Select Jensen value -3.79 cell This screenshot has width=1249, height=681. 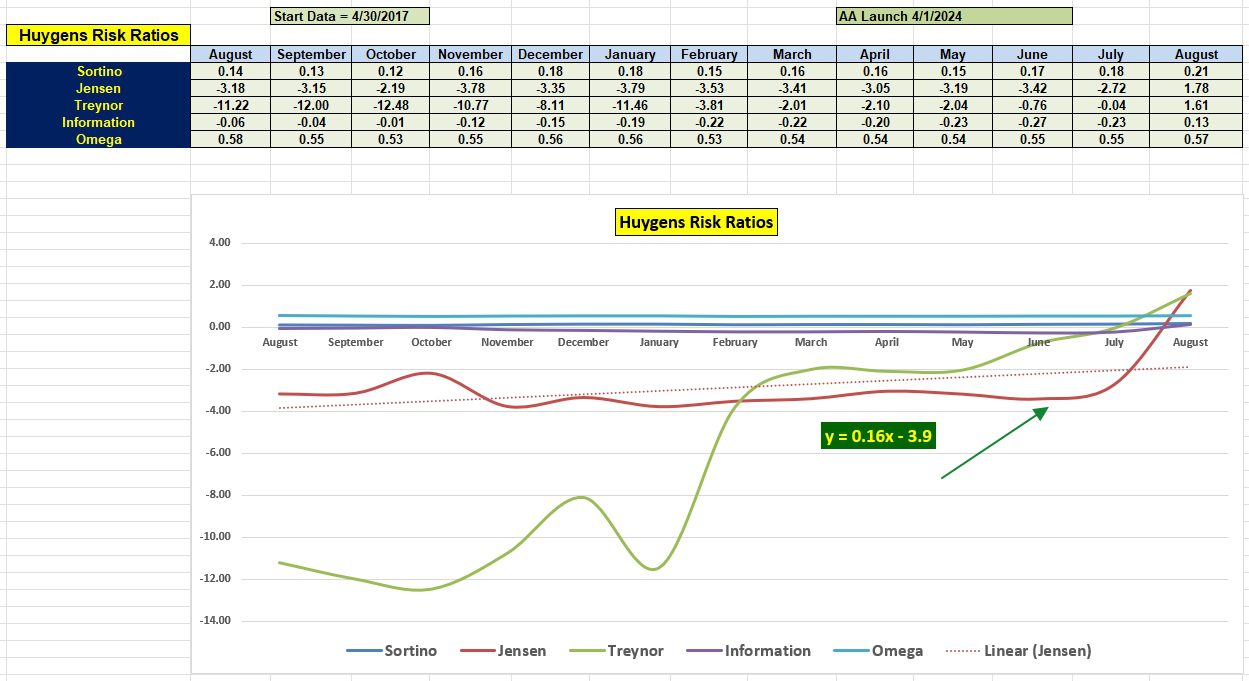[629, 88]
